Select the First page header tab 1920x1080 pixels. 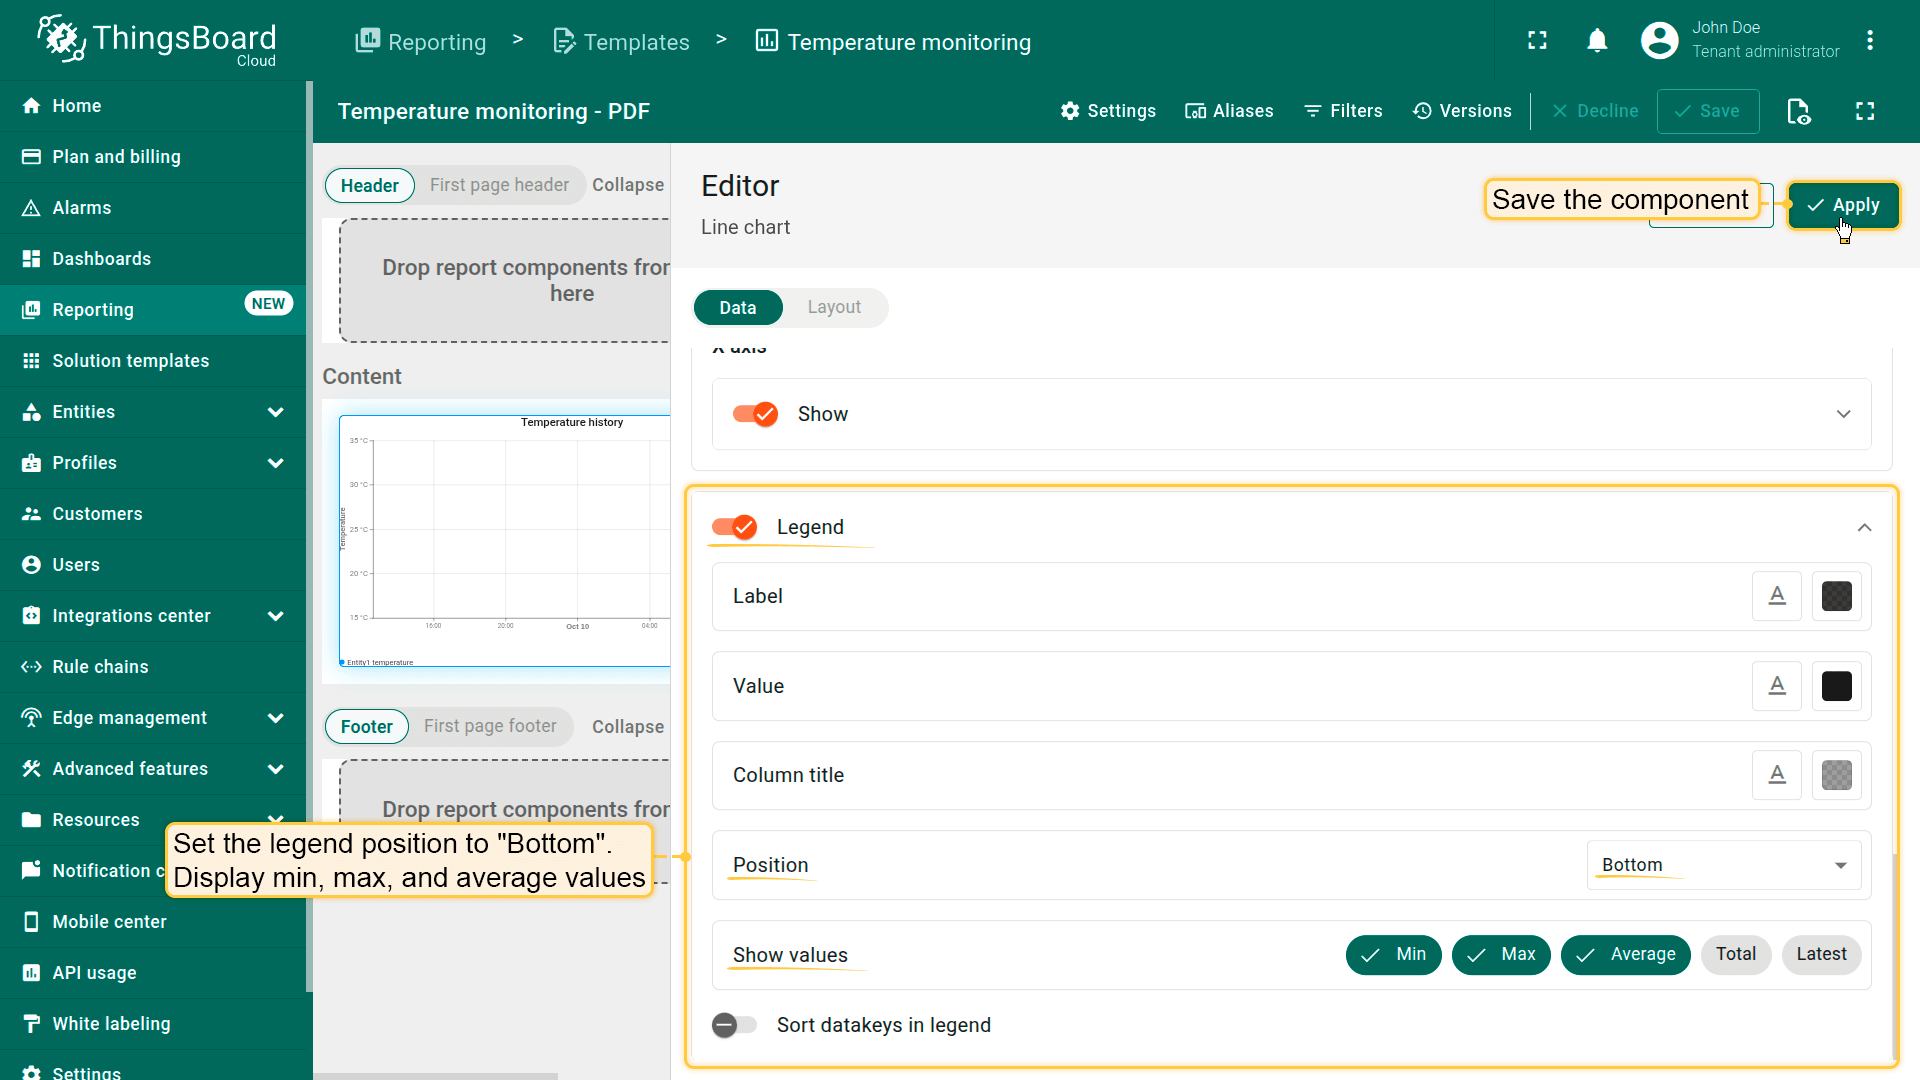[499, 185]
